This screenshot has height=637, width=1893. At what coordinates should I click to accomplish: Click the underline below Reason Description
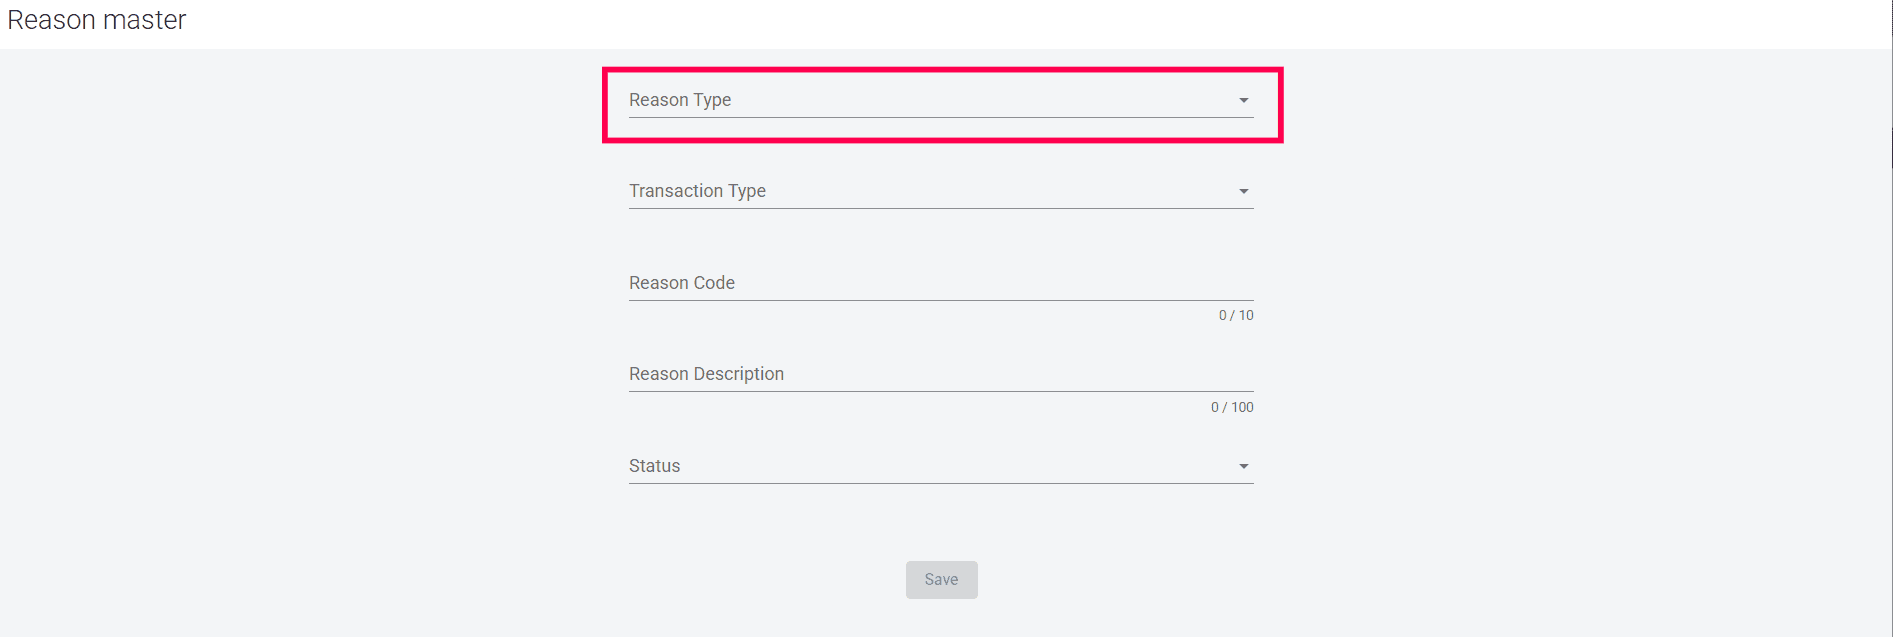click(x=940, y=391)
